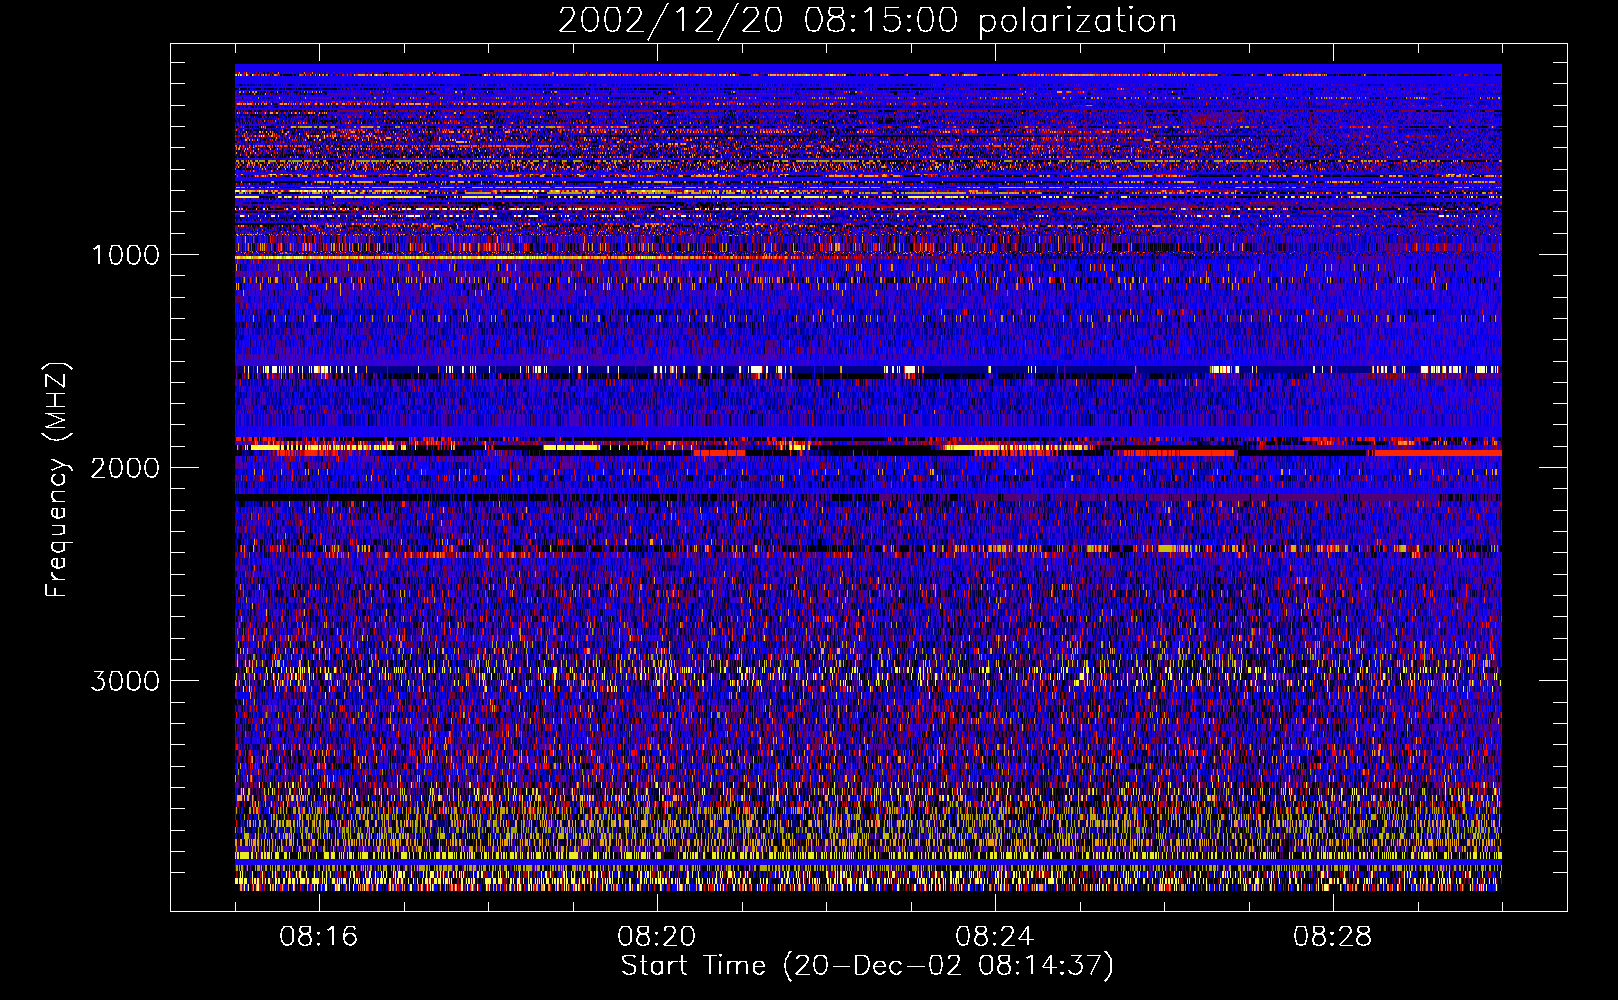Click the 1000 frequency tick label
The image size is (1618, 1000).
click(x=125, y=255)
